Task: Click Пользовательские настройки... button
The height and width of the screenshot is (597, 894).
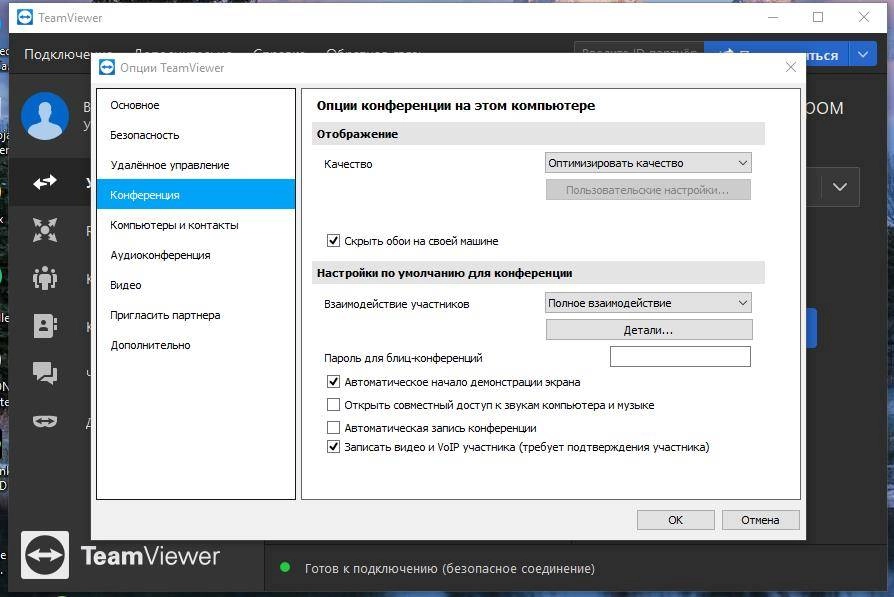Action: point(648,190)
